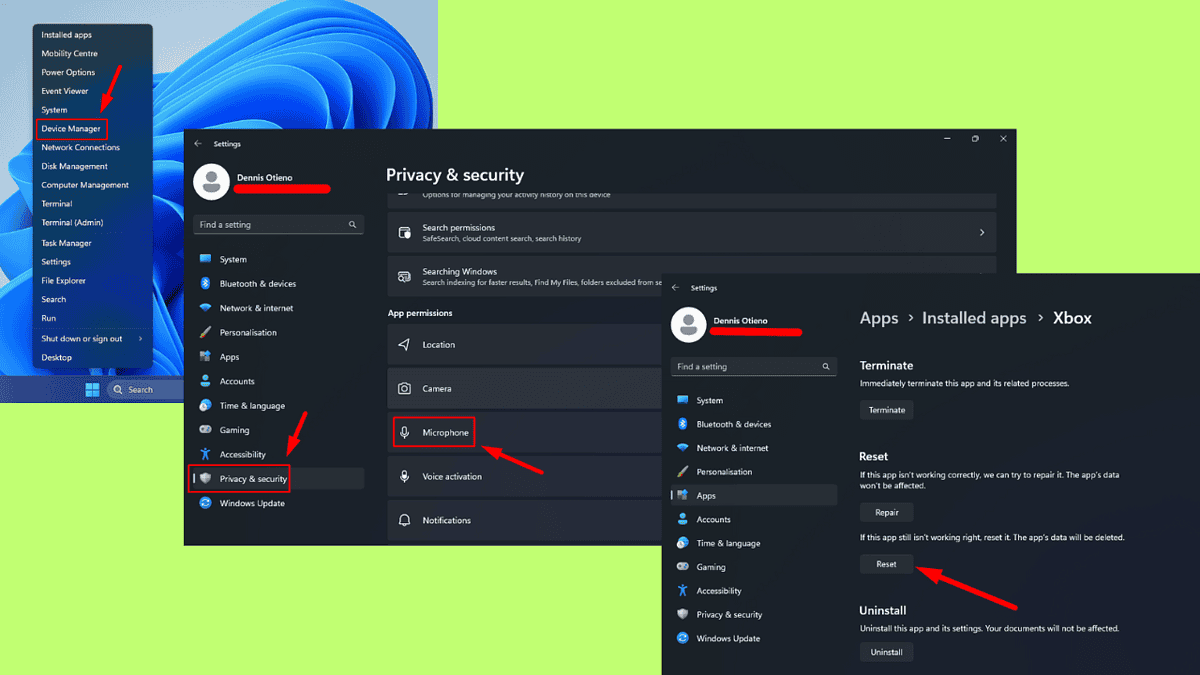Click the Dennis Otieno profile avatar in the Privacy window
The image size is (1200, 675).
(x=211, y=182)
